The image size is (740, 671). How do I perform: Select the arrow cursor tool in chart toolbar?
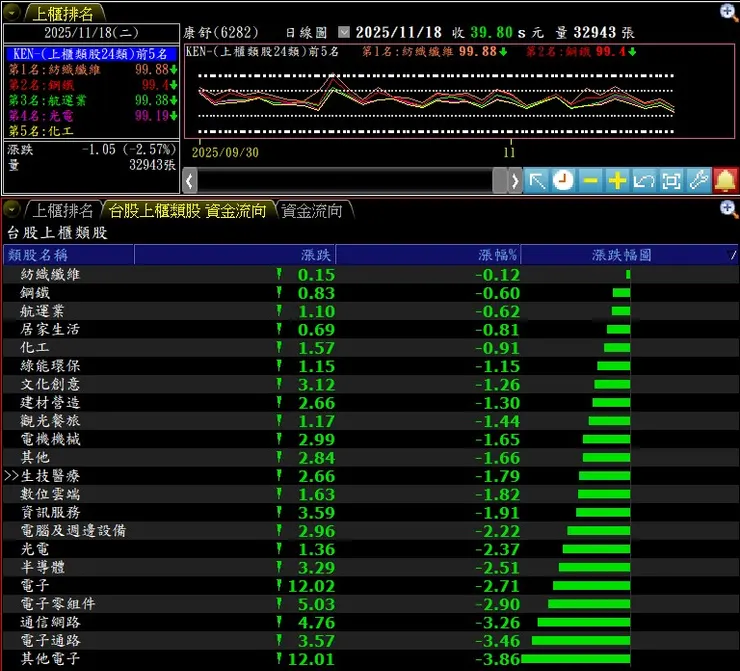point(537,181)
